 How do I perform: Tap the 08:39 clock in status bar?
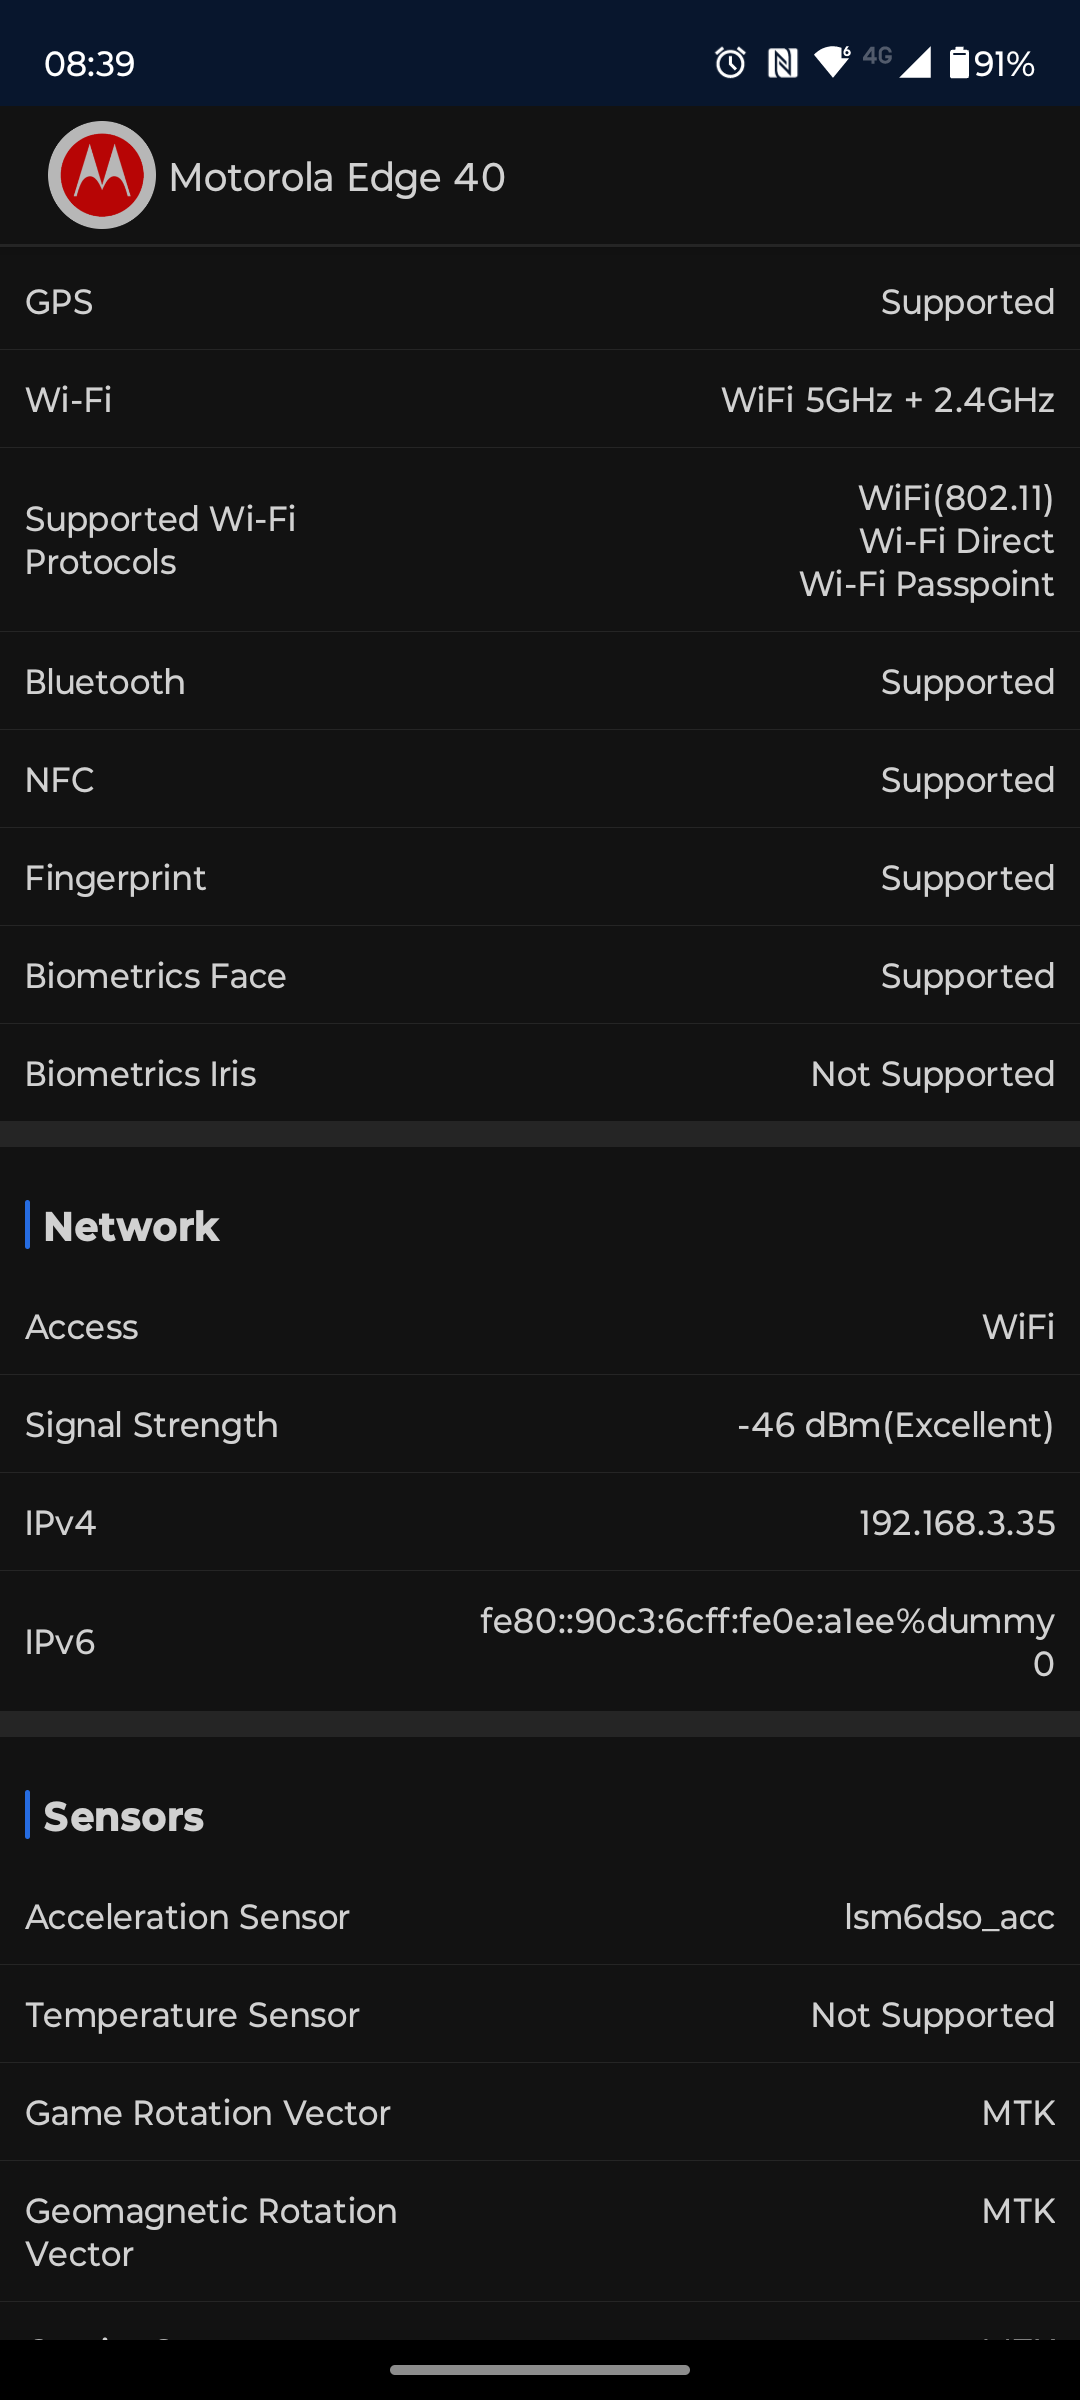pyautogui.click(x=90, y=64)
